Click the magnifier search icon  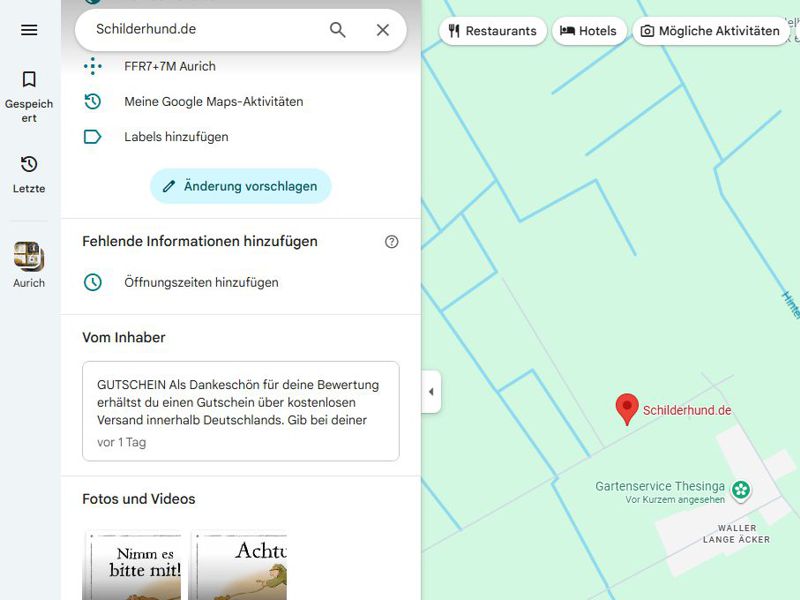(x=338, y=30)
